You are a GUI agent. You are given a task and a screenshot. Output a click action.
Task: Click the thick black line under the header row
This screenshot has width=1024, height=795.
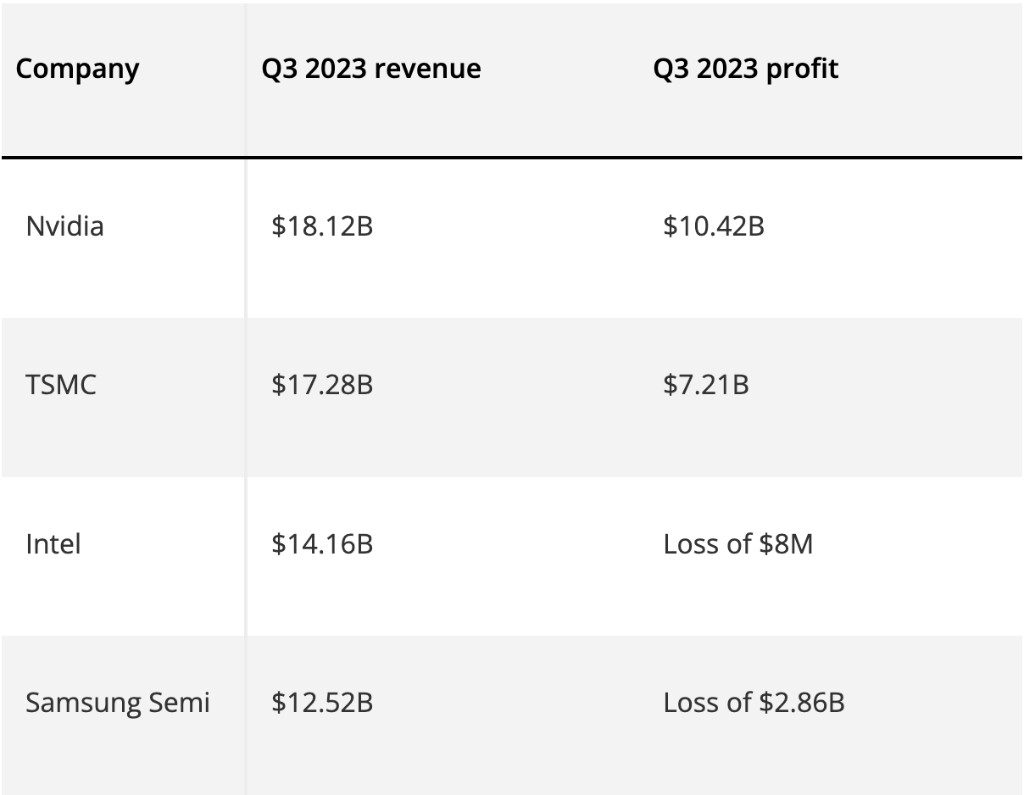point(512,157)
